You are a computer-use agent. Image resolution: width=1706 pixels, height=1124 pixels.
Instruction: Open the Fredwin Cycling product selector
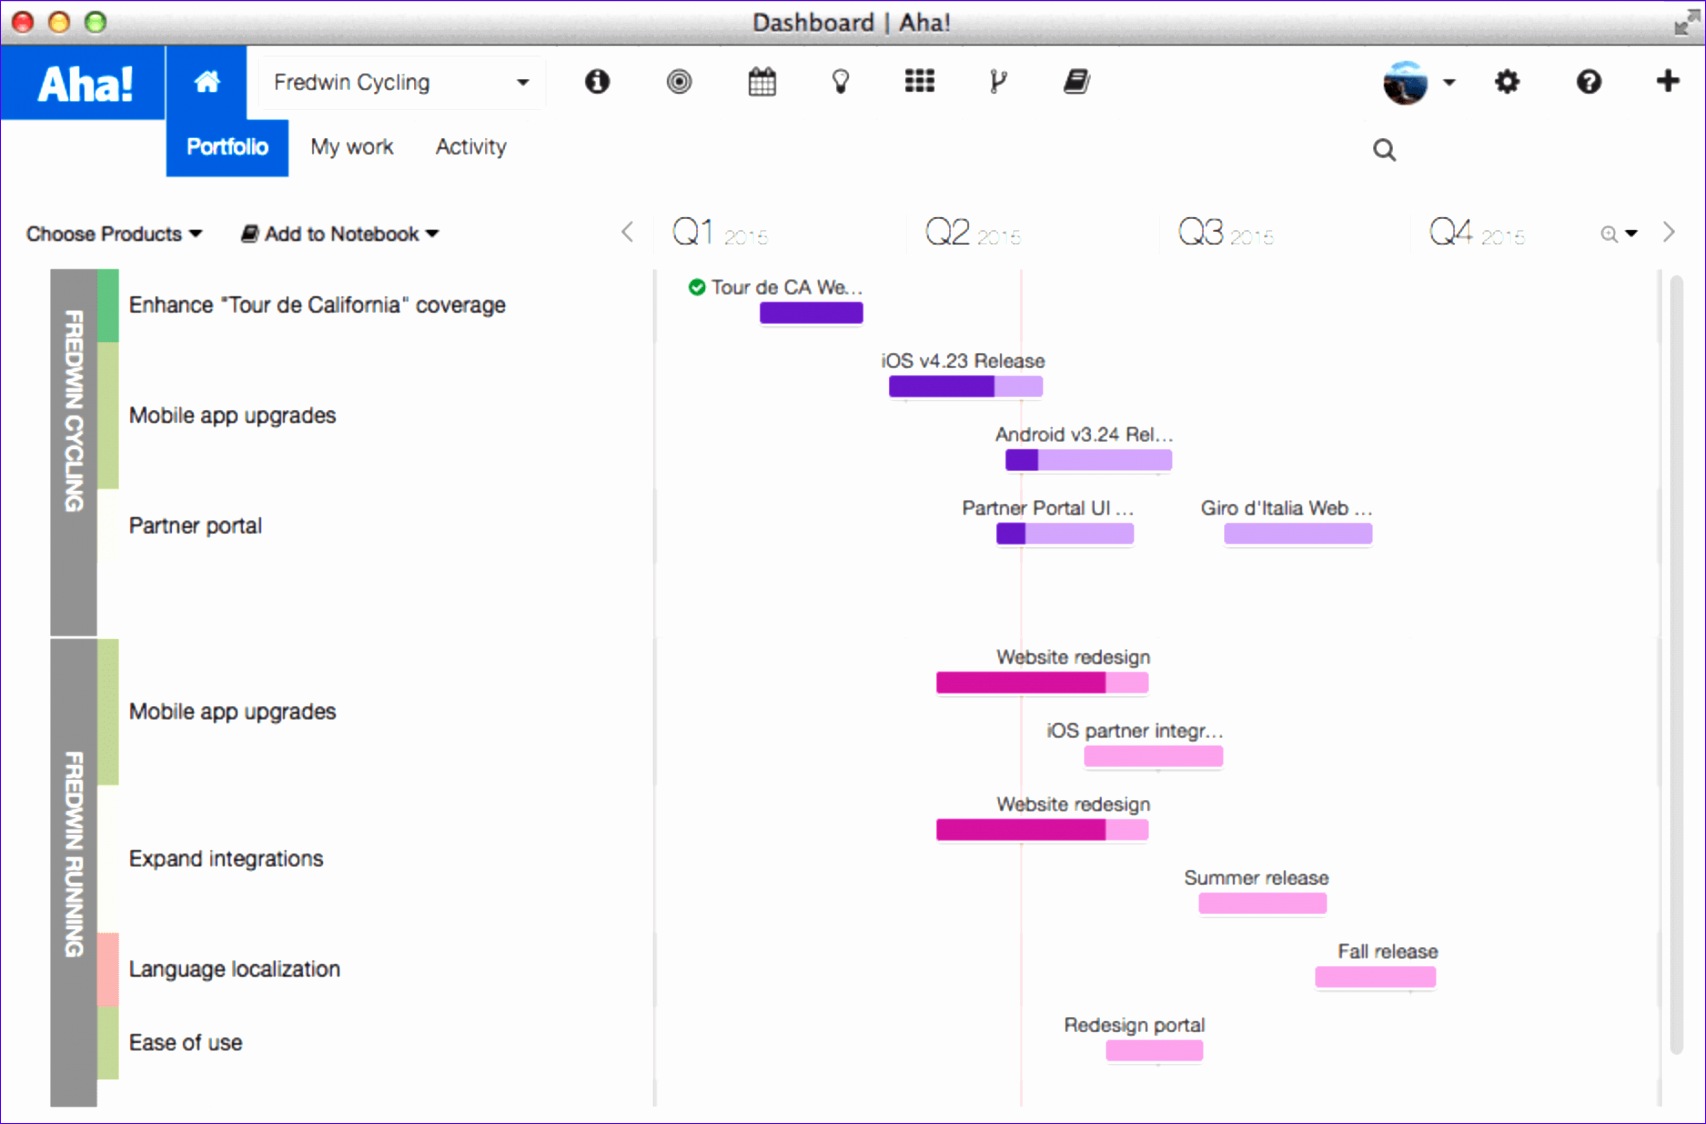point(399,82)
